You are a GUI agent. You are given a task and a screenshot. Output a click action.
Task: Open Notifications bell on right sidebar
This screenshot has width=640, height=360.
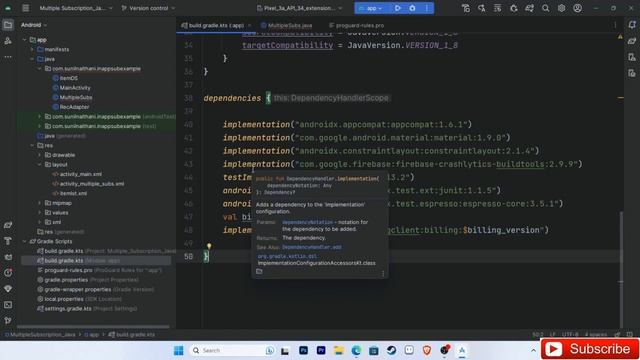tap(632, 25)
